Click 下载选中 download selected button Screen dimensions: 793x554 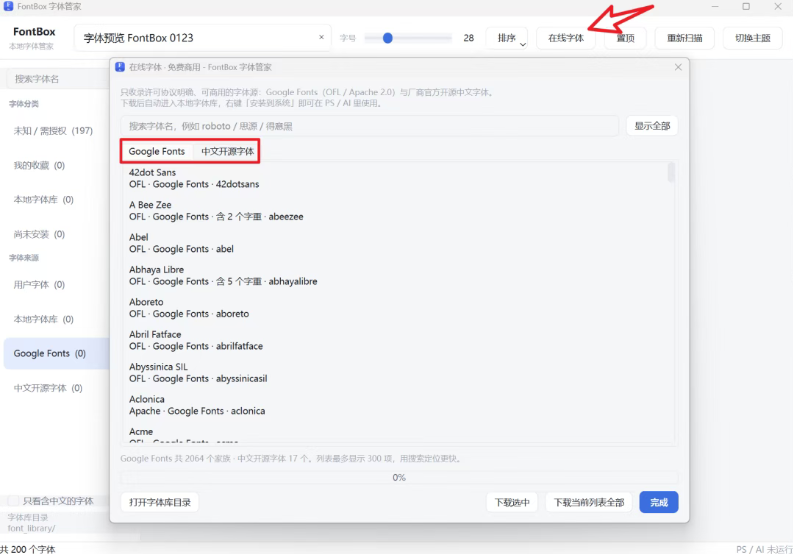click(512, 502)
